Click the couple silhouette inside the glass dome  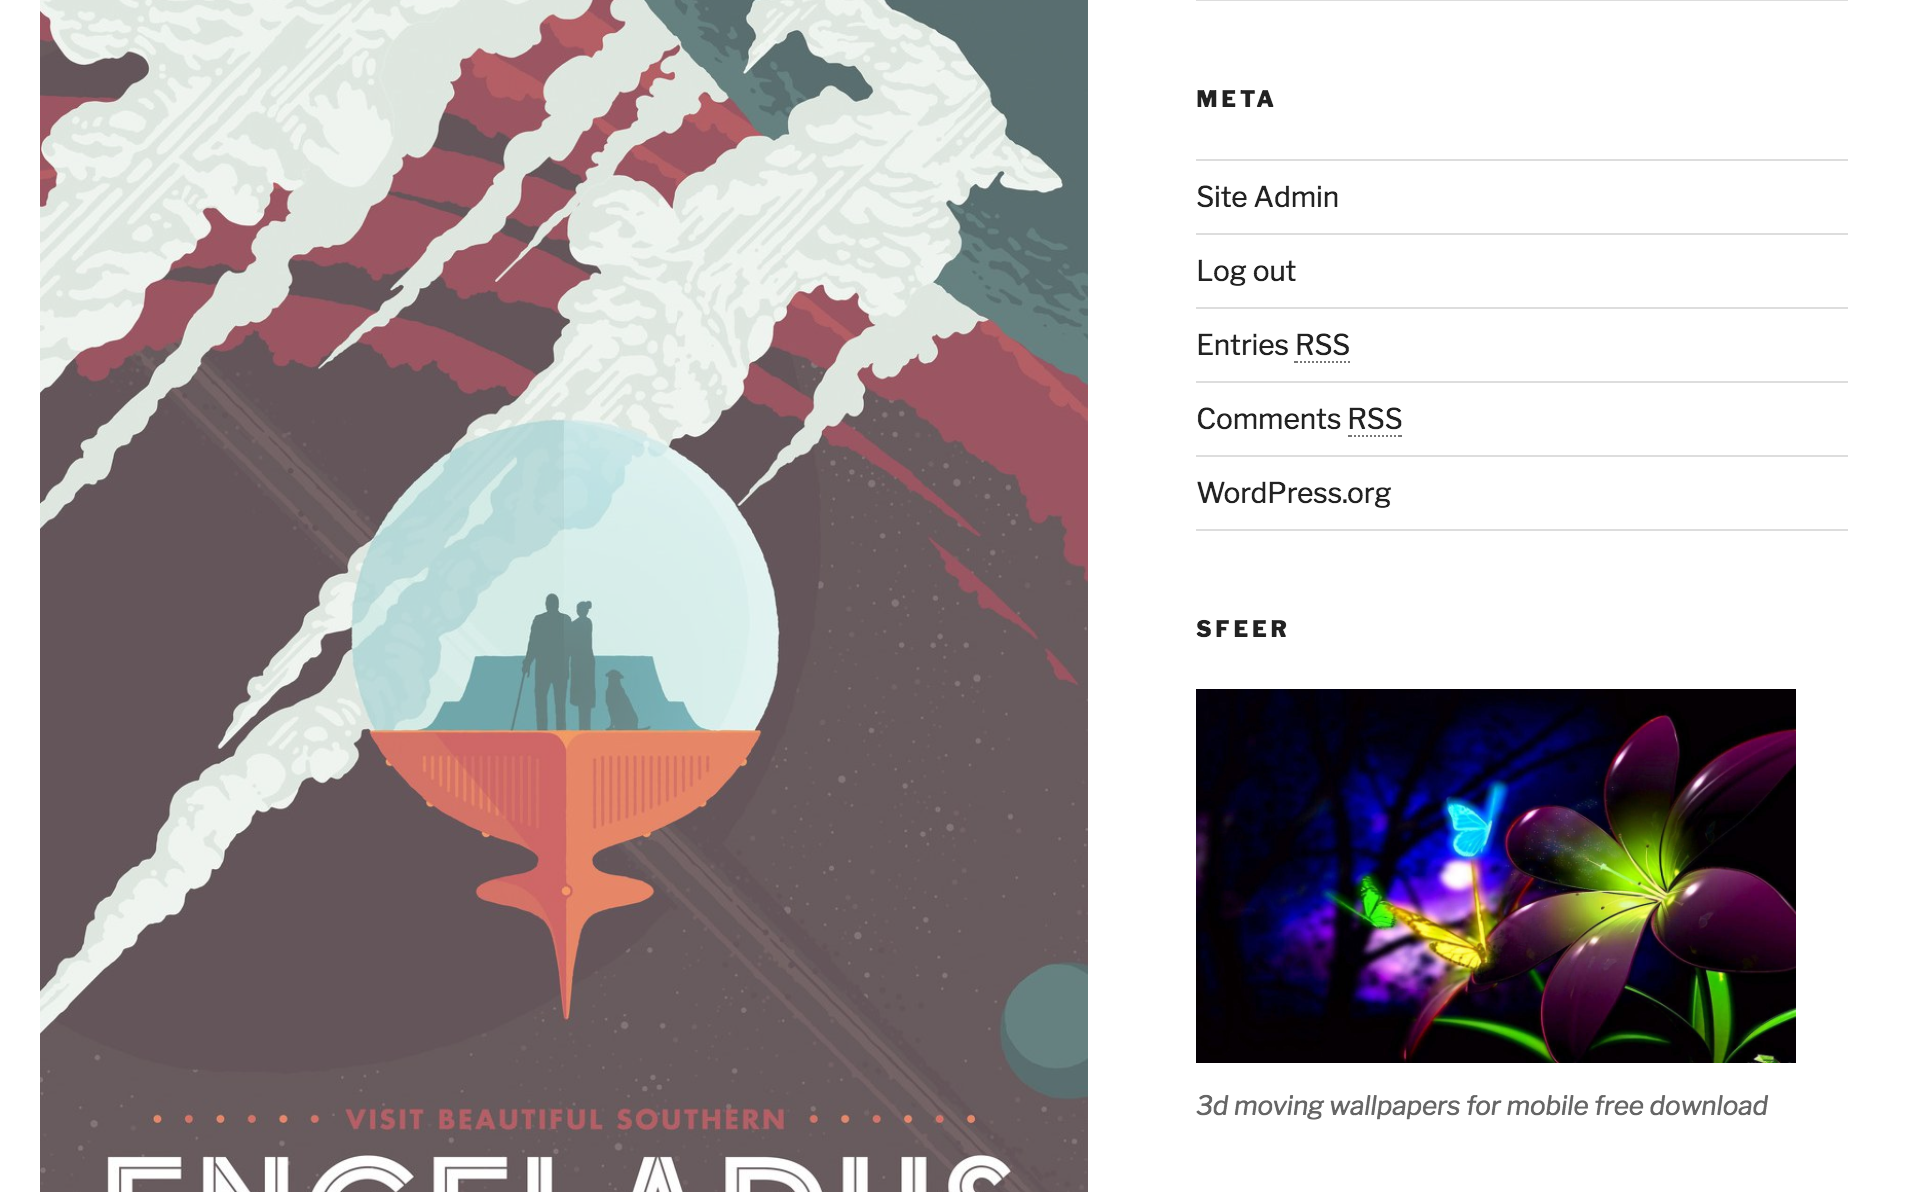[x=562, y=662]
